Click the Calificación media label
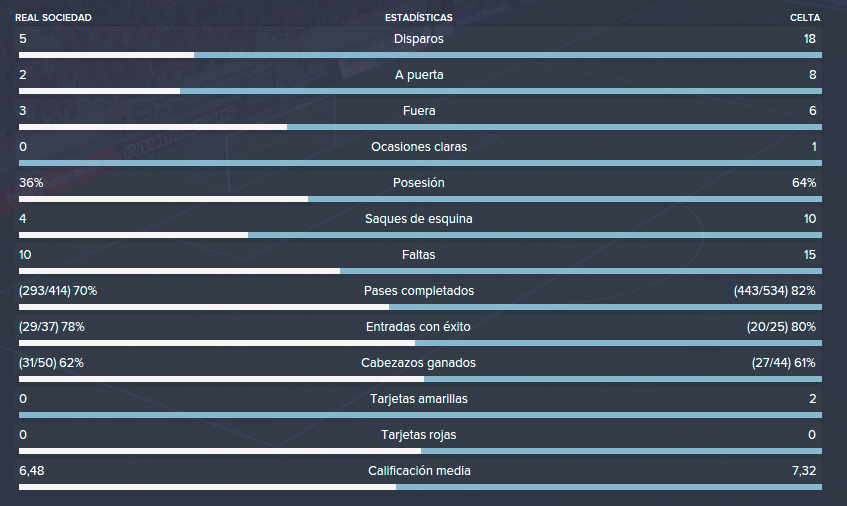The width and height of the screenshot is (847, 506). (419, 471)
